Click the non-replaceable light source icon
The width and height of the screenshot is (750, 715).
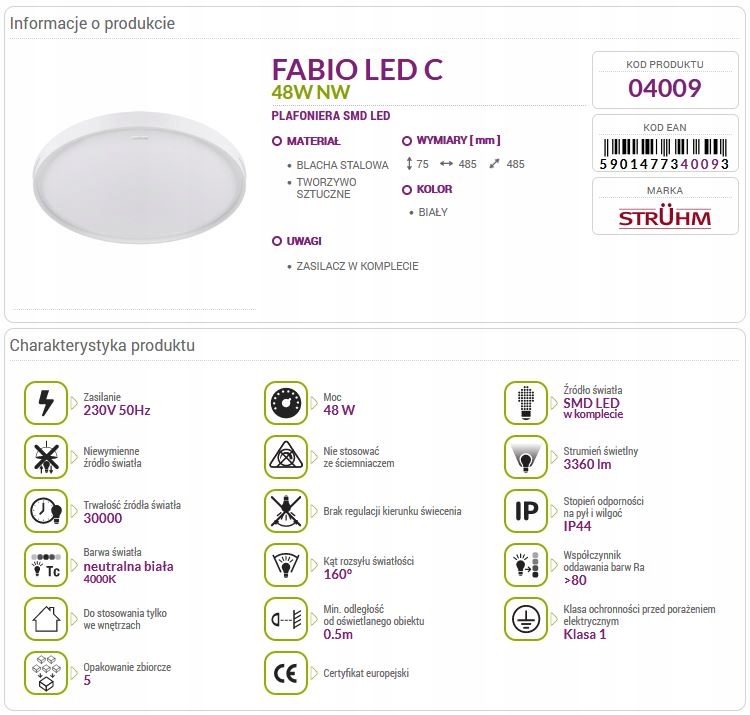pyautogui.click(x=45, y=457)
